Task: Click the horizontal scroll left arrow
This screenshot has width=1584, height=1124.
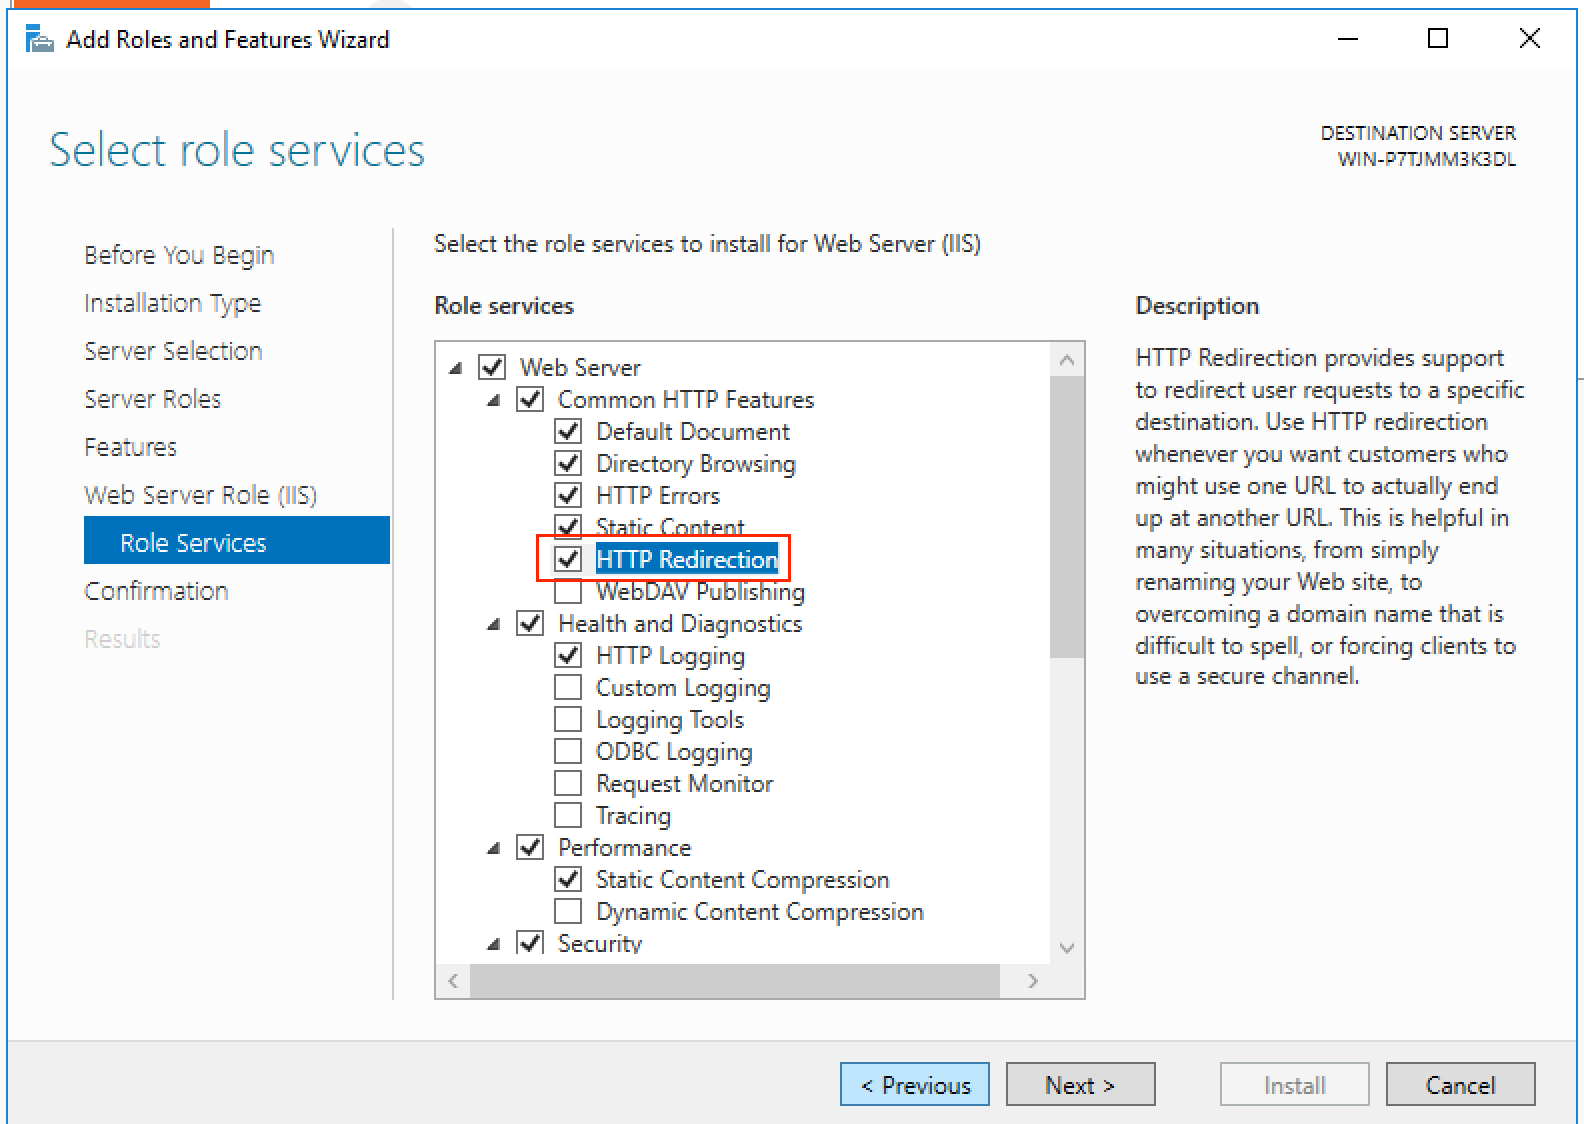Action: 453,981
